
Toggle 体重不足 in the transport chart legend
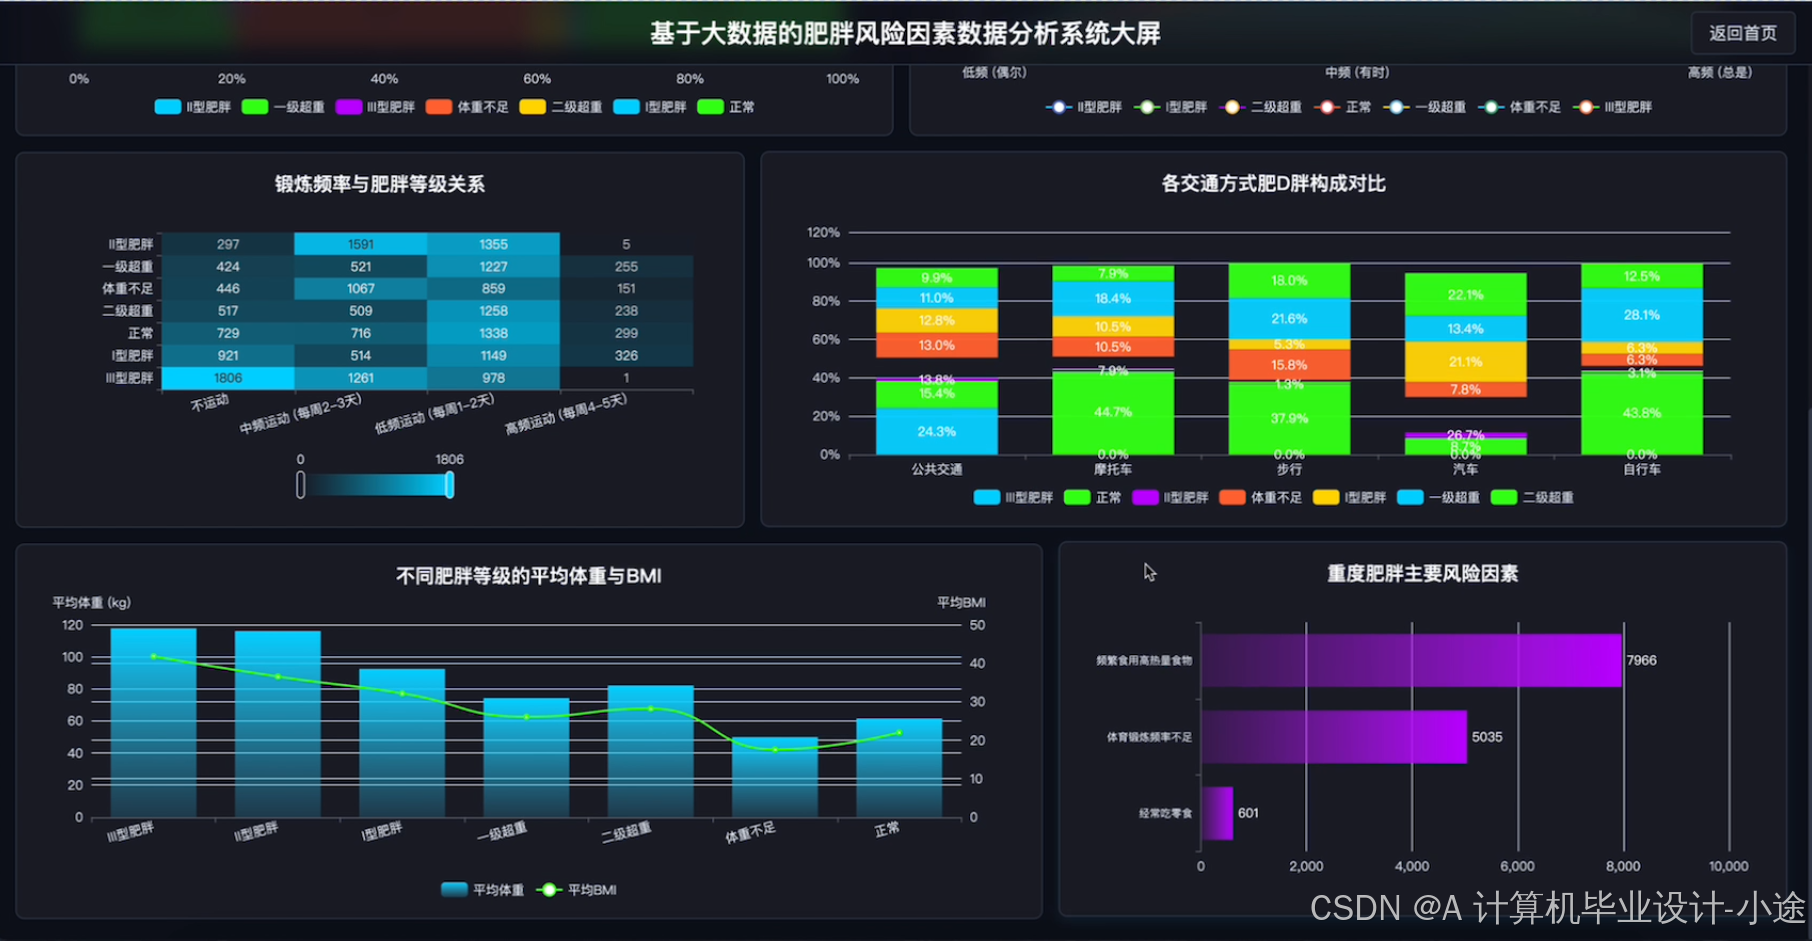(x=1260, y=497)
